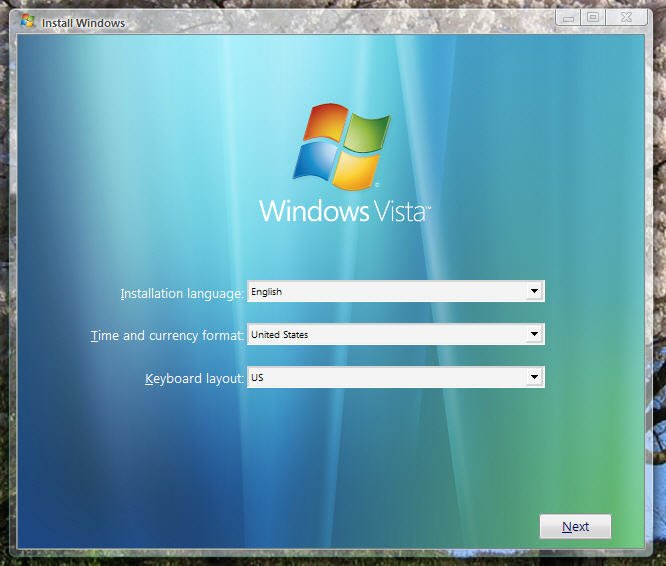Image resolution: width=666 pixels, height=566 pixels.
Task: Maximize the Install Windows window
Action: 594,17
